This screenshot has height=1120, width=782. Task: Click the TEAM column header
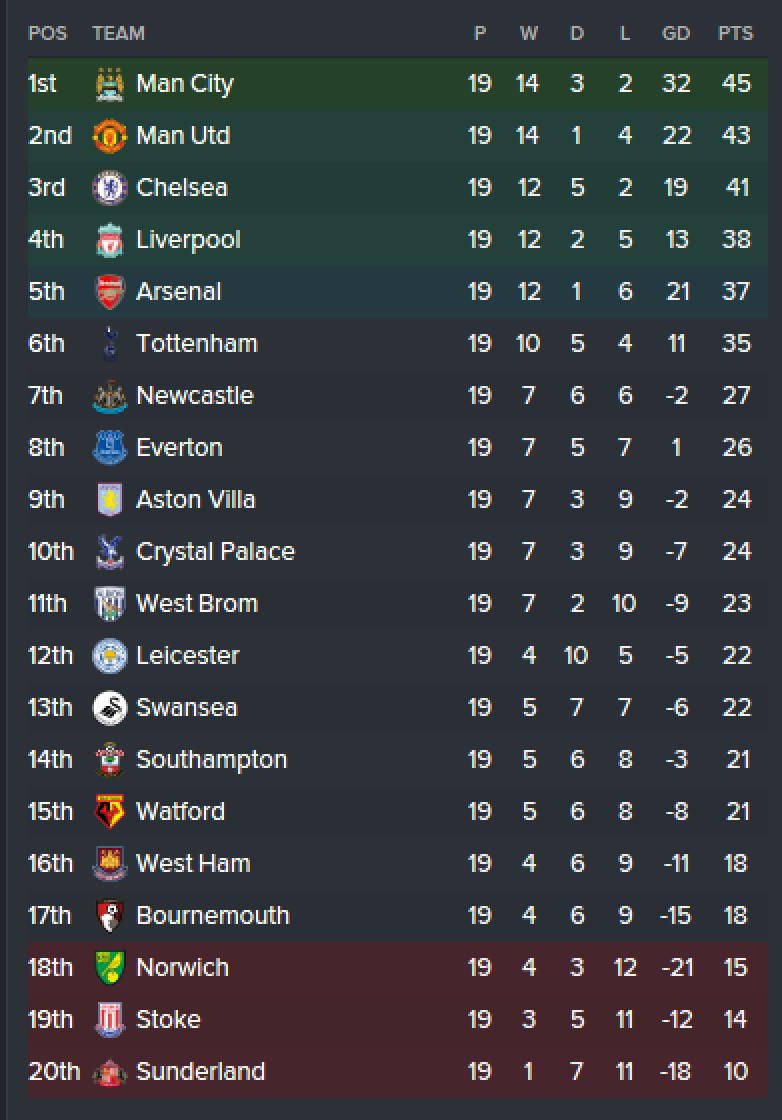click(x=119, y=34)
